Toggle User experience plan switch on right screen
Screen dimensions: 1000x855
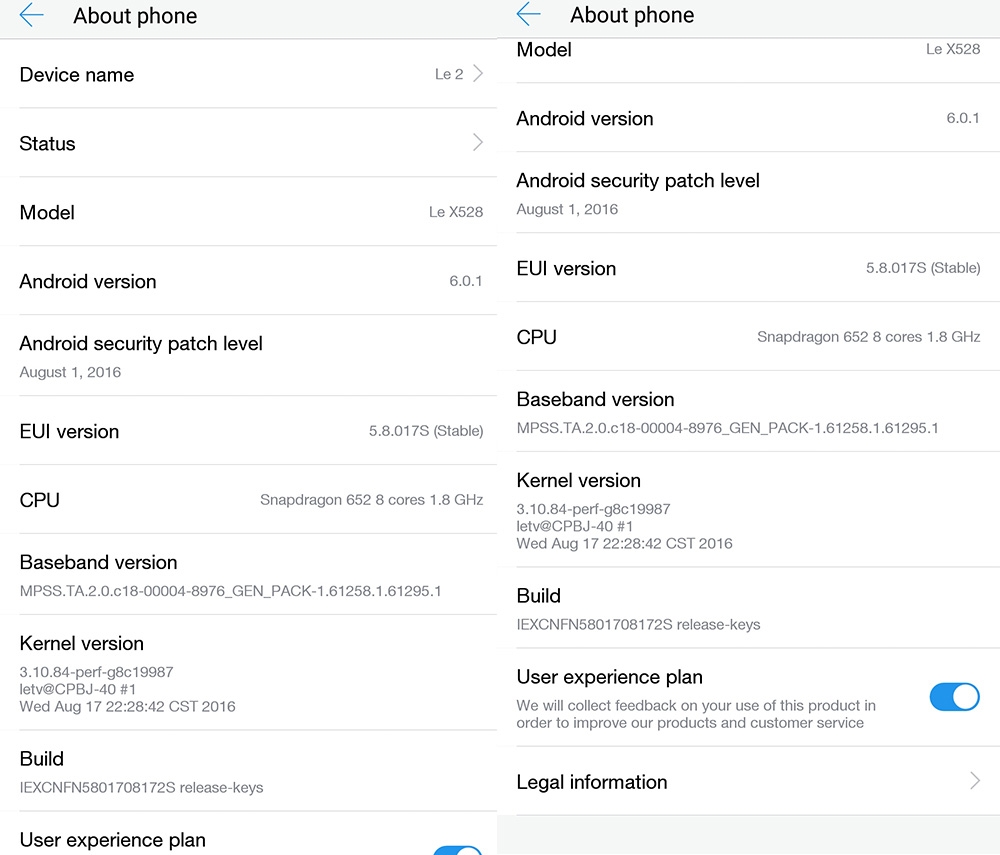(954, 697)
